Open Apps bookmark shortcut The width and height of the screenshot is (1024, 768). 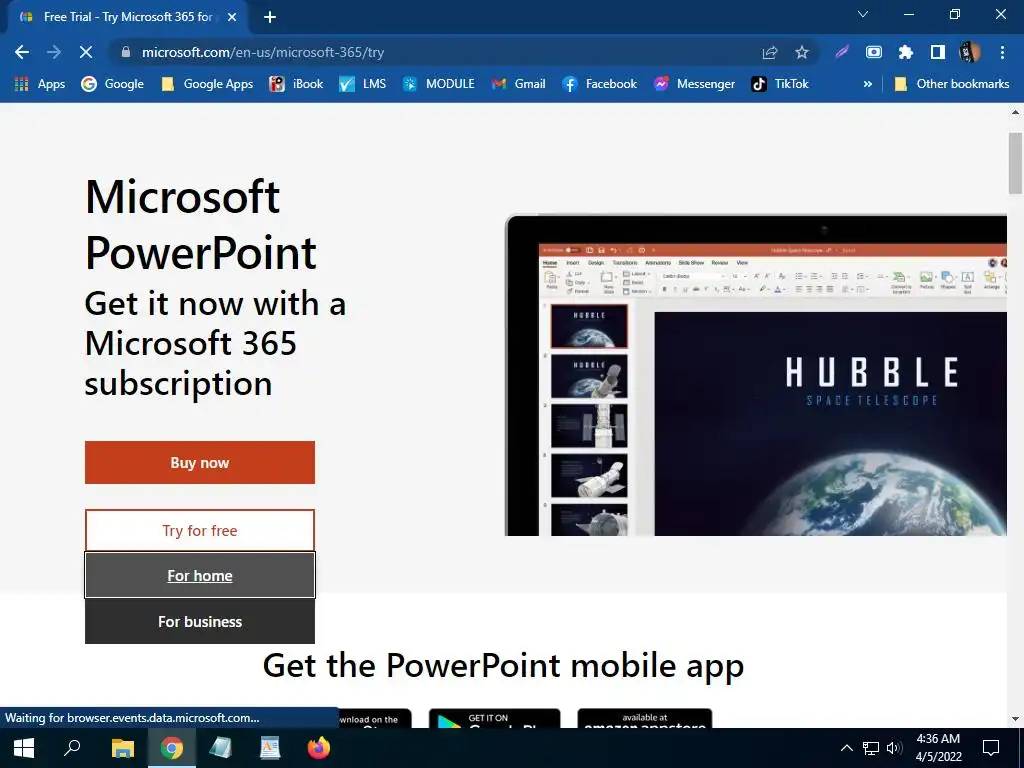(x=40, y=84)
